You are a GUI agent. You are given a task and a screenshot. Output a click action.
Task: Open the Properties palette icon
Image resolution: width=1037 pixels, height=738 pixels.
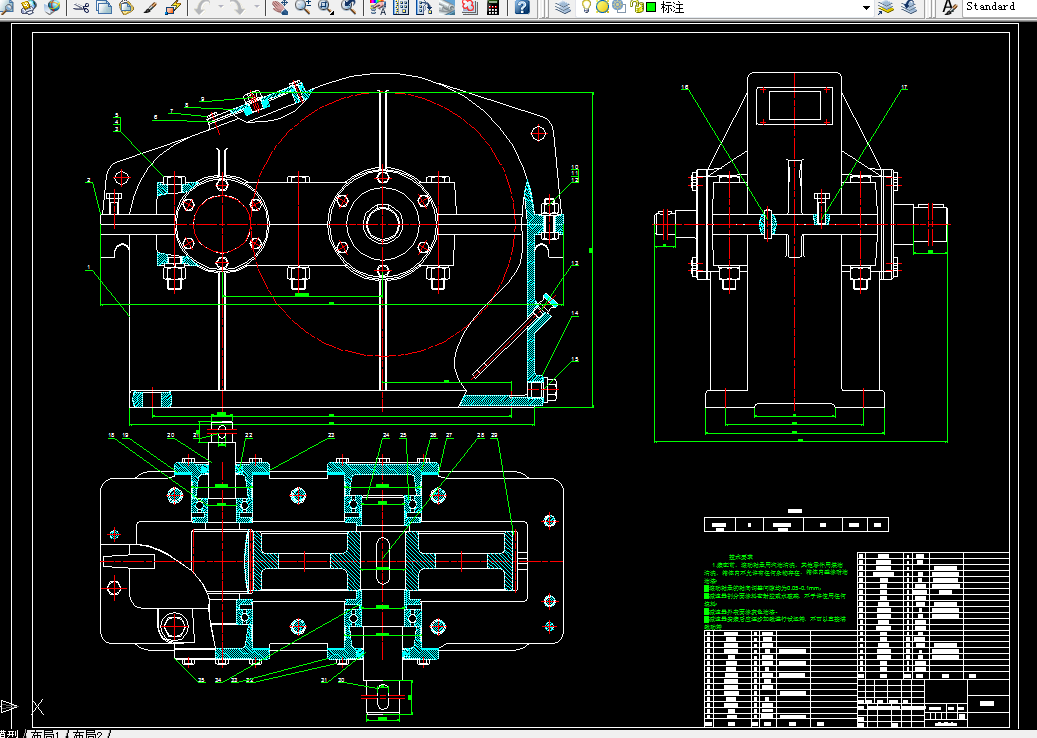click(x=378, y=7)
